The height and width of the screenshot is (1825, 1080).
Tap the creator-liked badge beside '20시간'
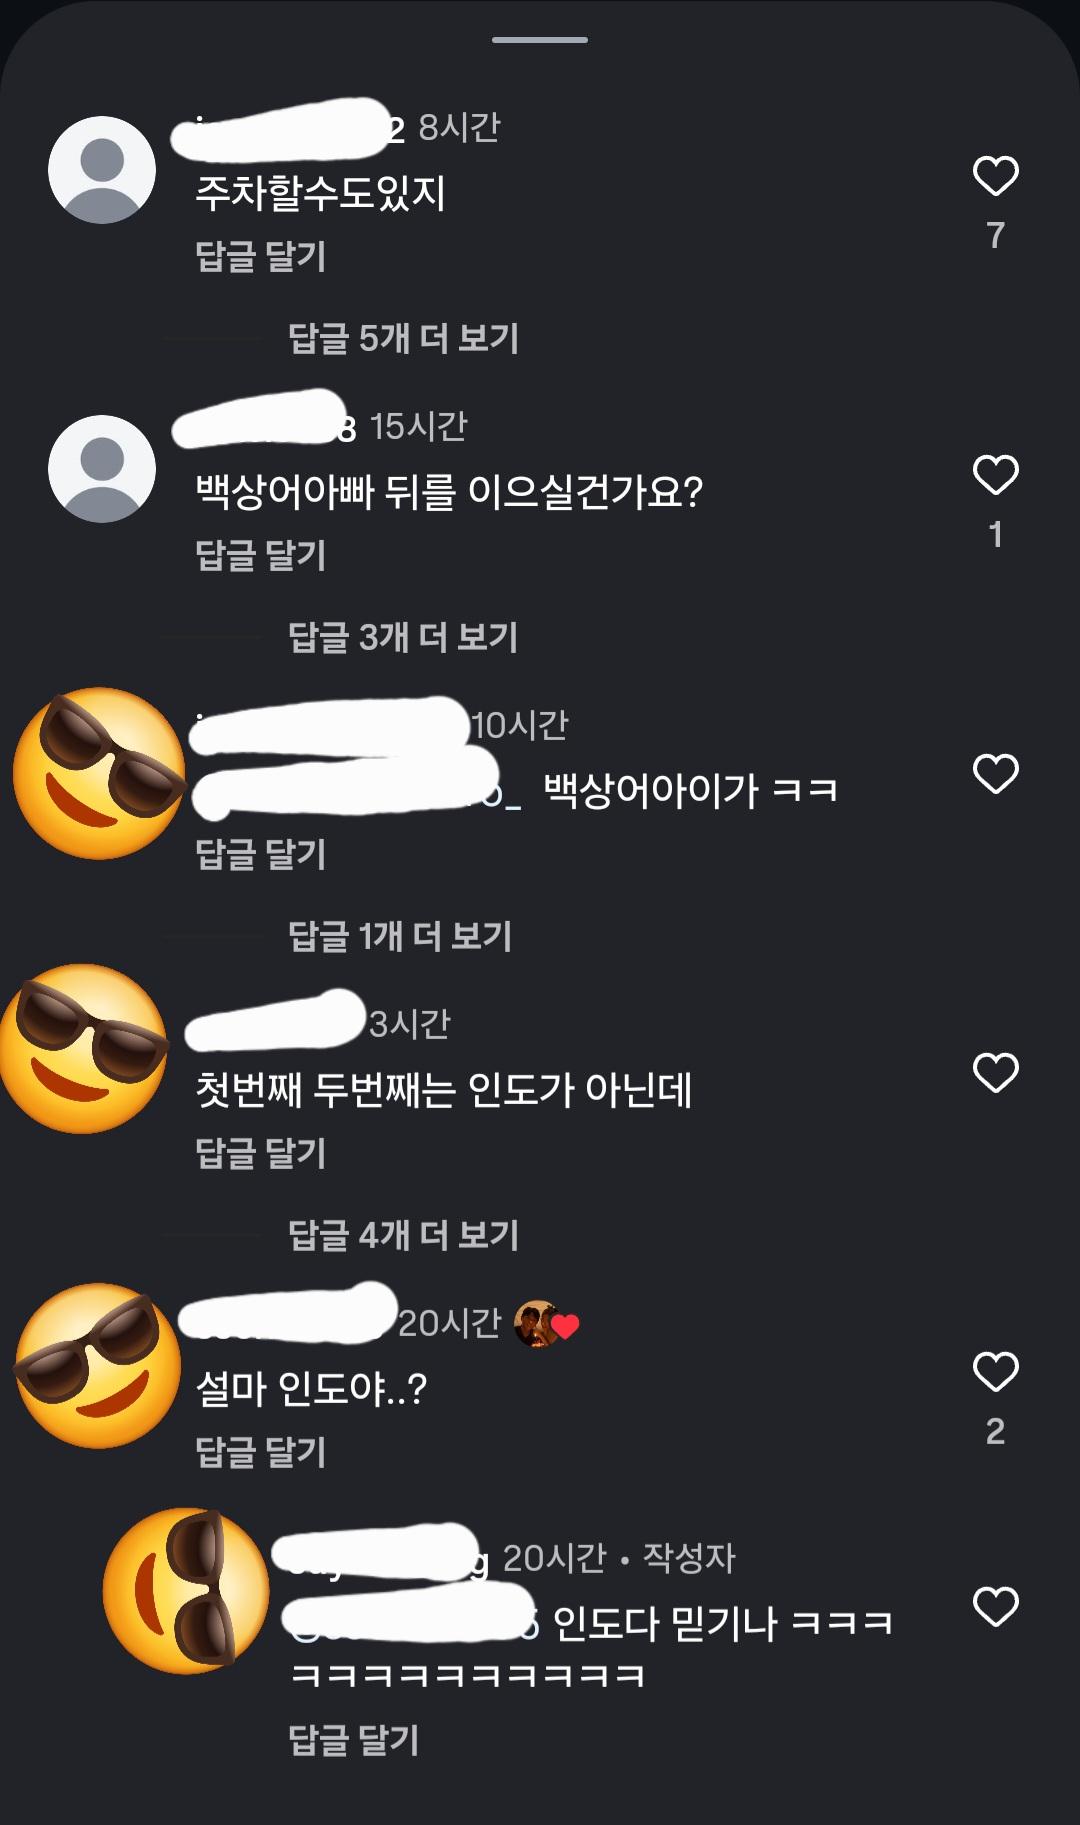coord(546,1324)
